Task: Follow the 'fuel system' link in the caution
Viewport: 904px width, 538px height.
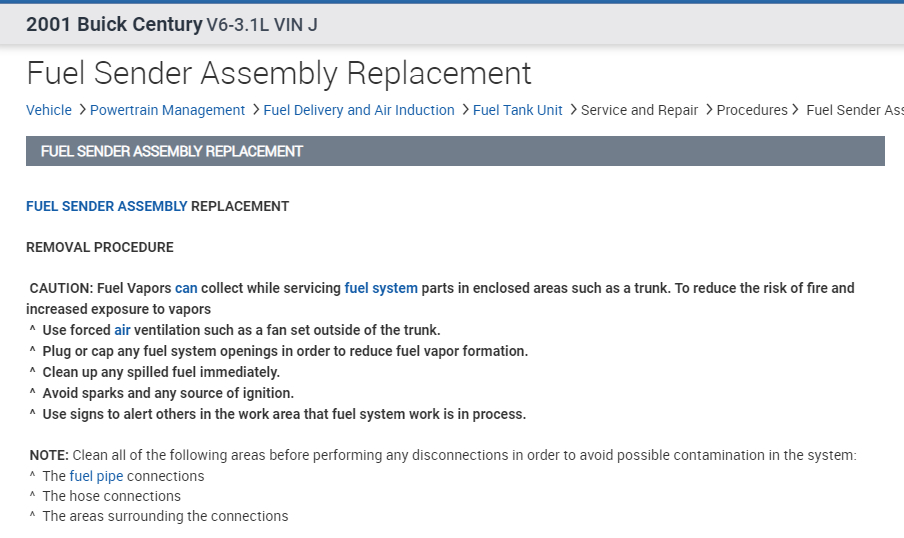Action: (x=381, y=288)
